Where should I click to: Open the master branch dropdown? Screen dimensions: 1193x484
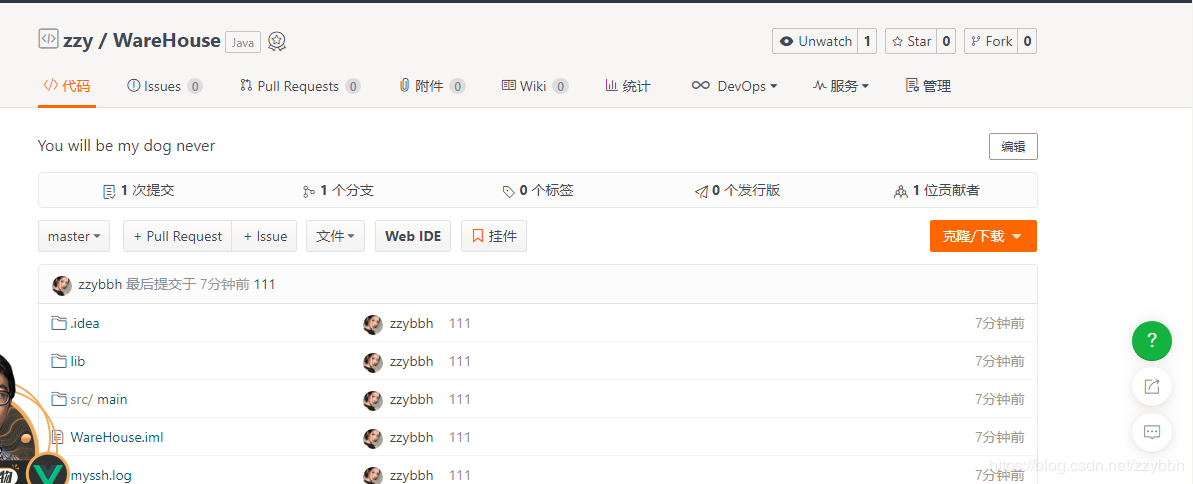point(74,236)
